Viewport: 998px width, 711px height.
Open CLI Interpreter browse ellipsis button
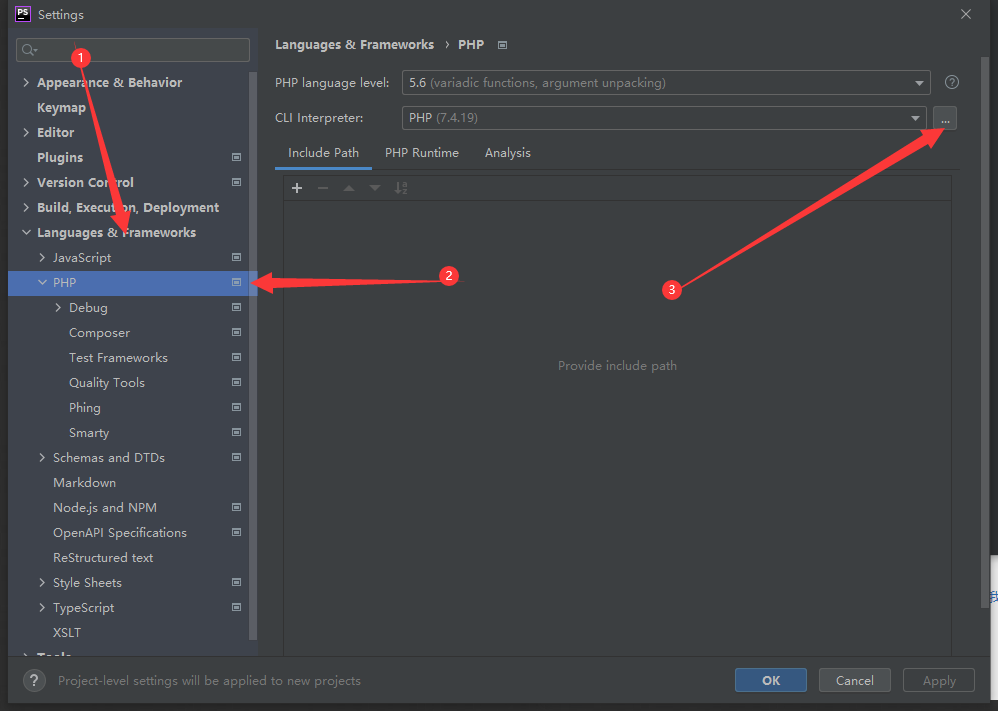(945, 118)
